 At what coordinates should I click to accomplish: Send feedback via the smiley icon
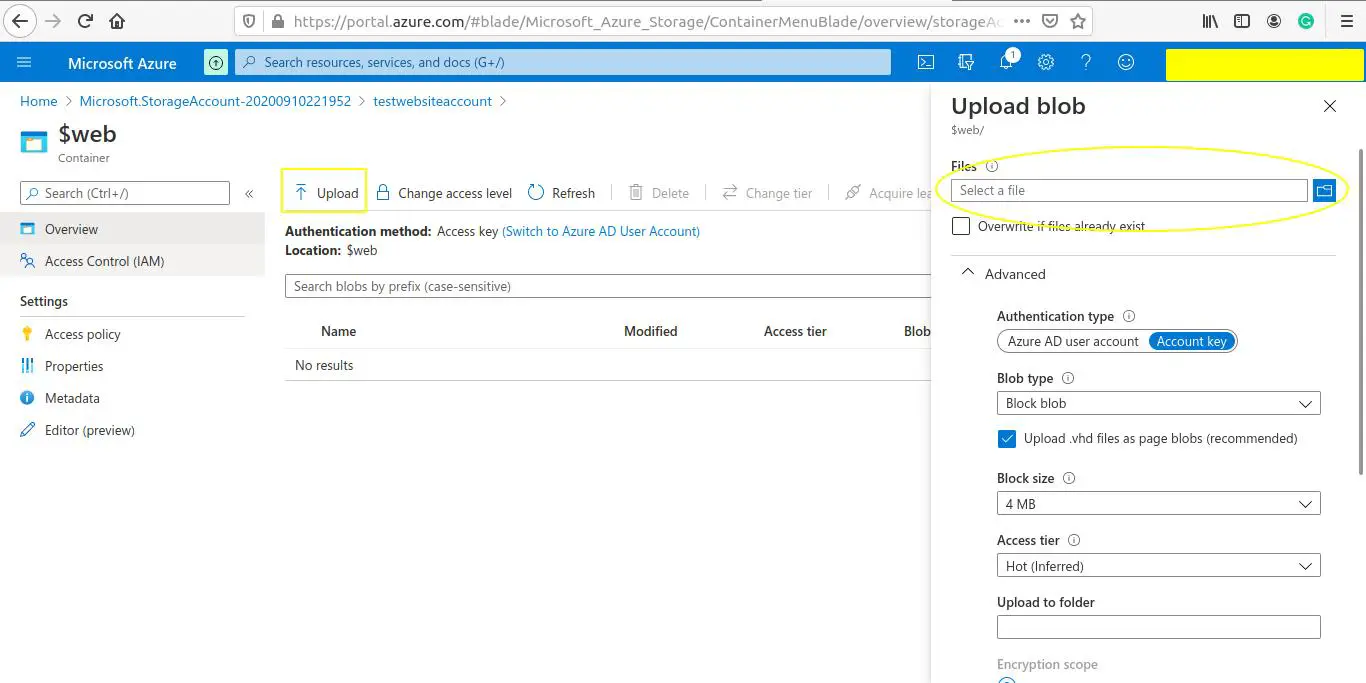click(x=1126, y=61)
